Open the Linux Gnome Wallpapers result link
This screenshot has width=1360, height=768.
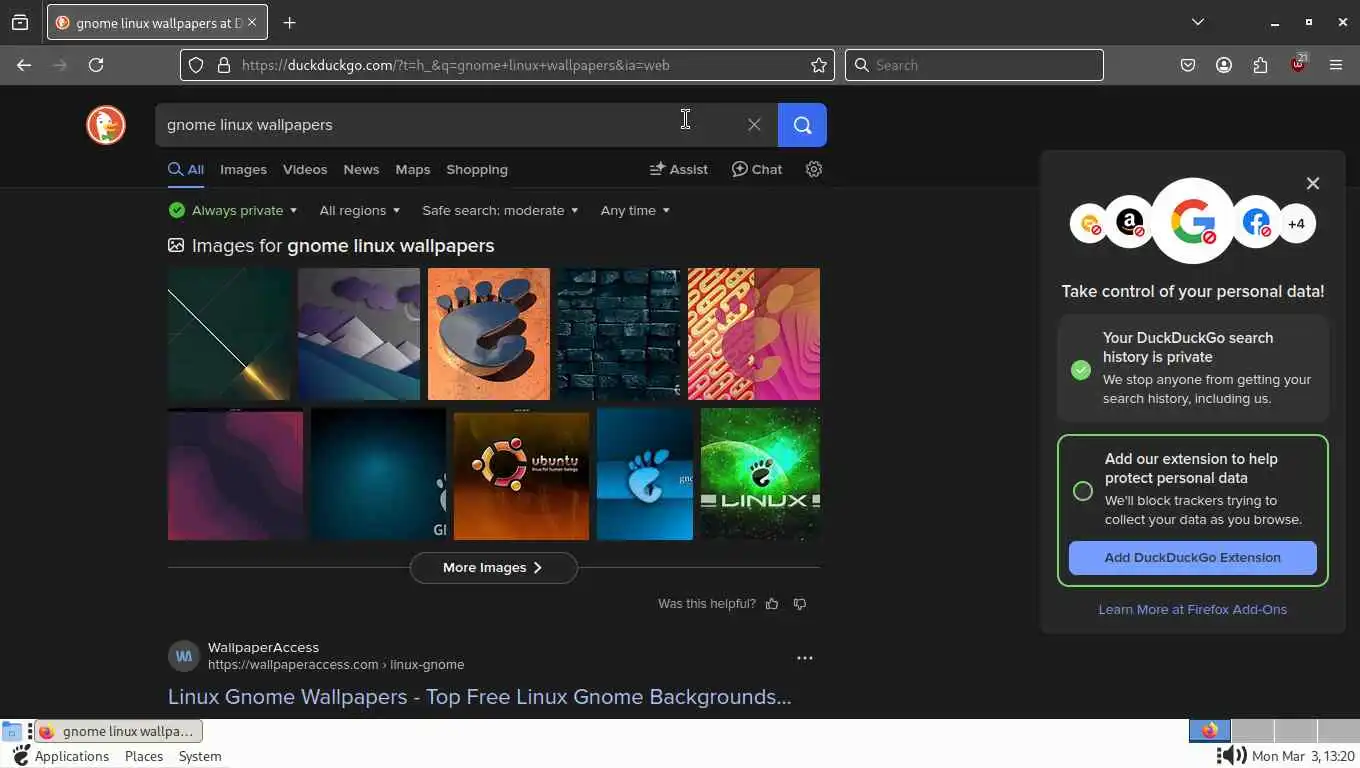pos(480,697)
